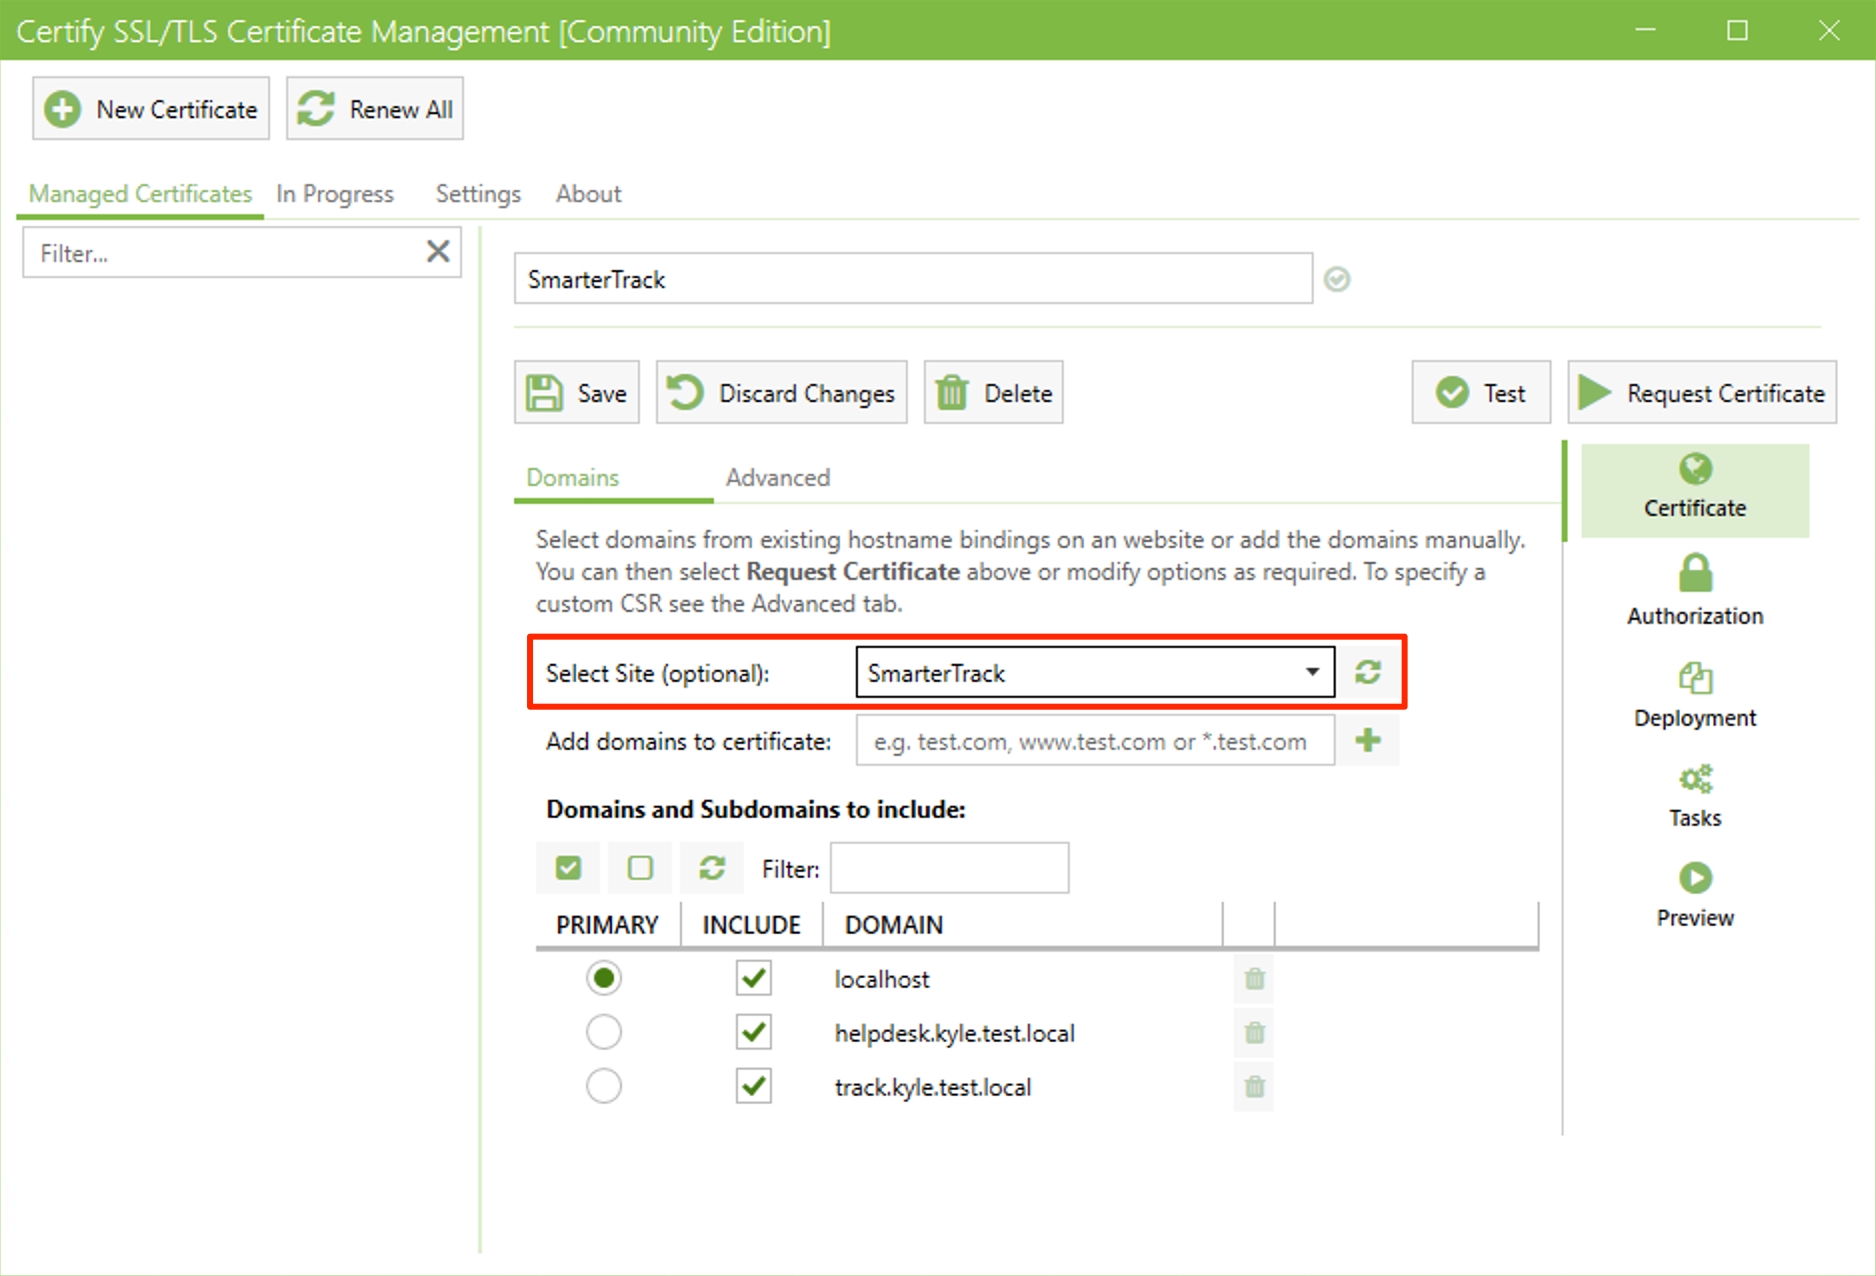Click the PRIMARY column header
Viewport: 1876px width, 1276px height.
click(x=608, y=925)
